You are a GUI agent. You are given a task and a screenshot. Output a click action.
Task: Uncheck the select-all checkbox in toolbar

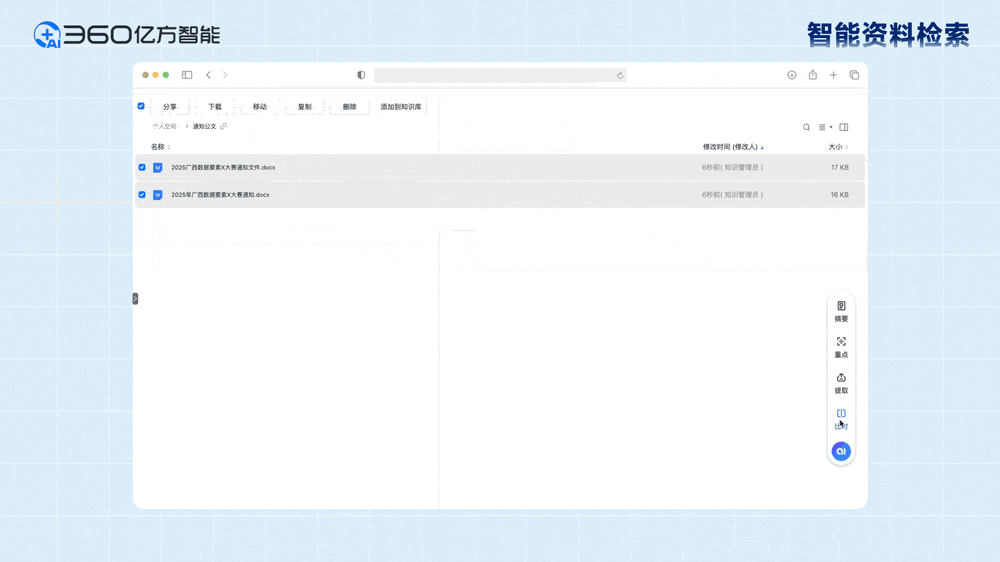coord(141,106)
